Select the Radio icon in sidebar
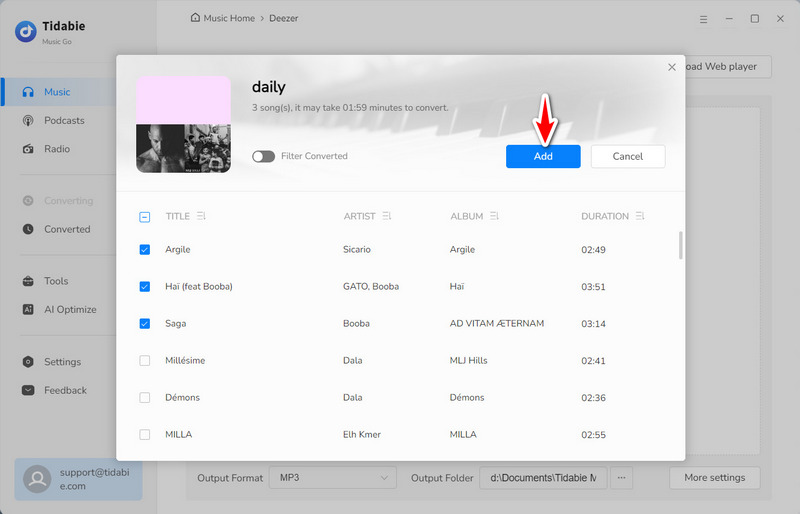The height and width of the screenshot is (514, 800). tap(28, 149)
